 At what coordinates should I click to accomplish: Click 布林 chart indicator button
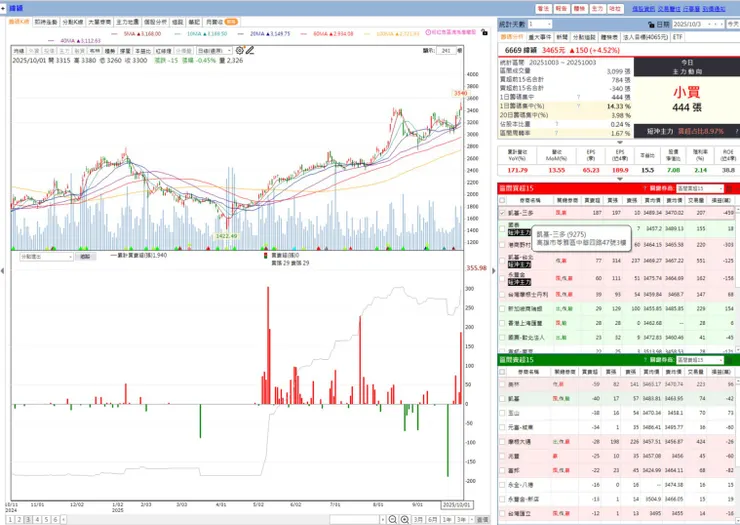[95, 51]
